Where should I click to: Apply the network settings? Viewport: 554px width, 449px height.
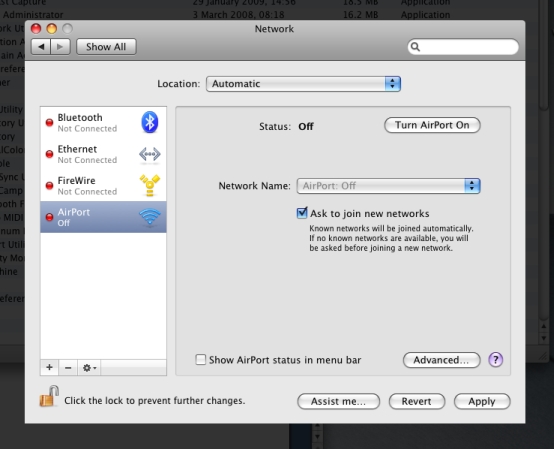[x=482, y=401]
